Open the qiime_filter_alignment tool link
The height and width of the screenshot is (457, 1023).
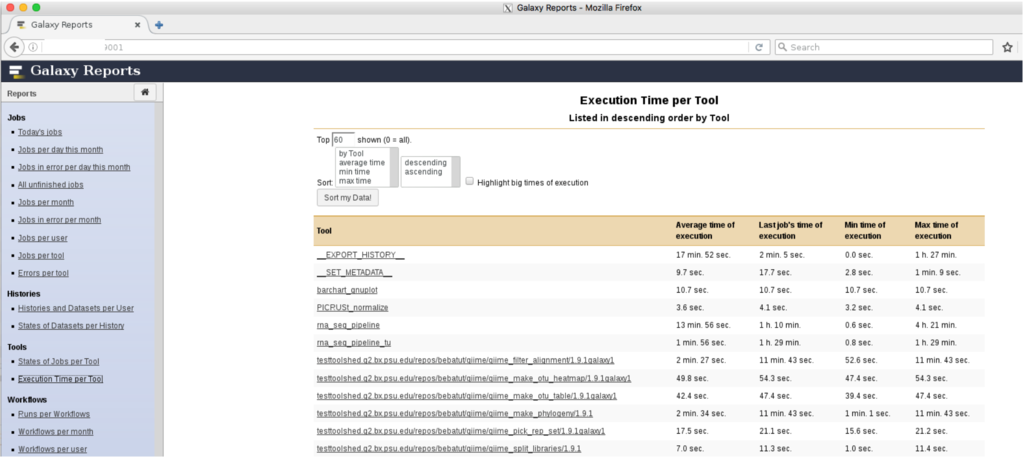tap(465, 360)
